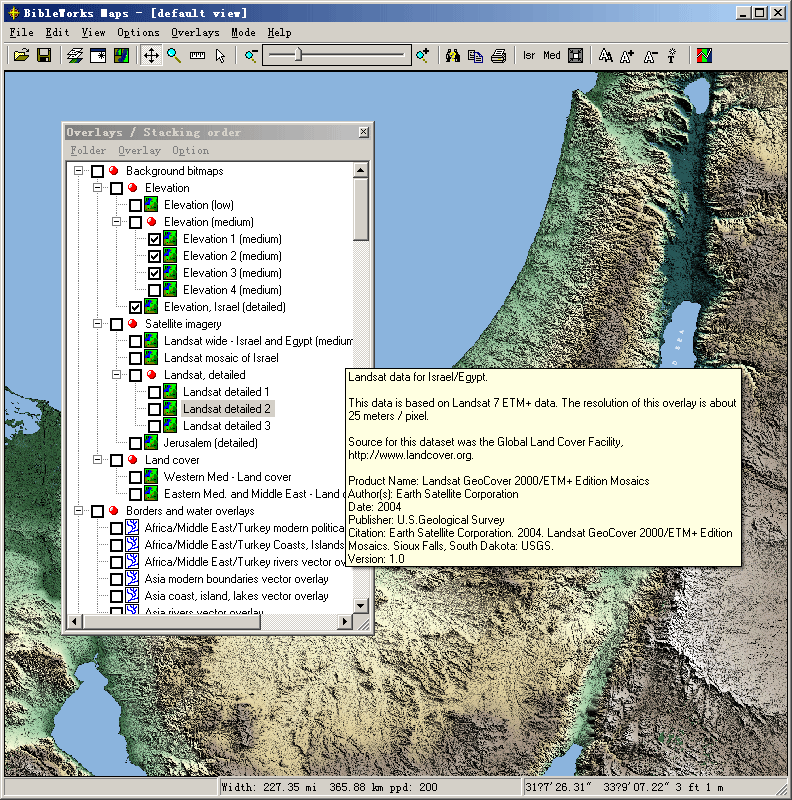Select Landsat detailed 2 tree item
This screenshot has width=792, height=800.
tap(227, 409)
